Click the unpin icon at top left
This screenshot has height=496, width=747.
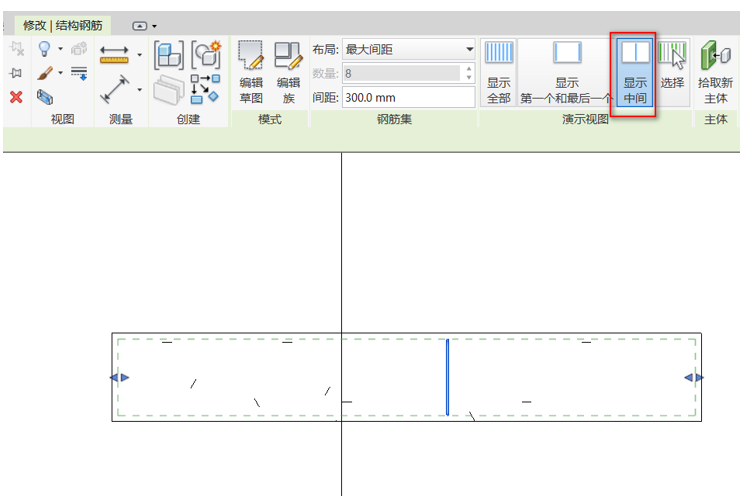pyautogui.click(x=17, y=49)
